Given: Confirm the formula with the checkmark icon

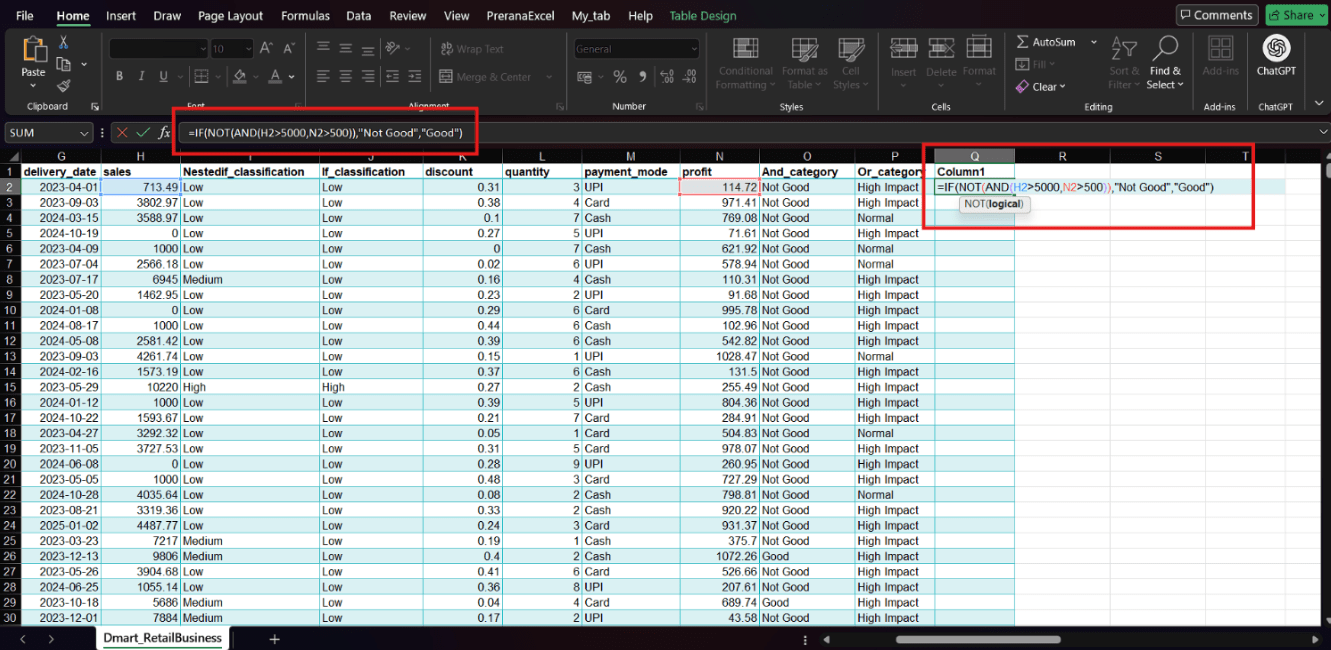Looking at the screenshot, I should point(143,132).
